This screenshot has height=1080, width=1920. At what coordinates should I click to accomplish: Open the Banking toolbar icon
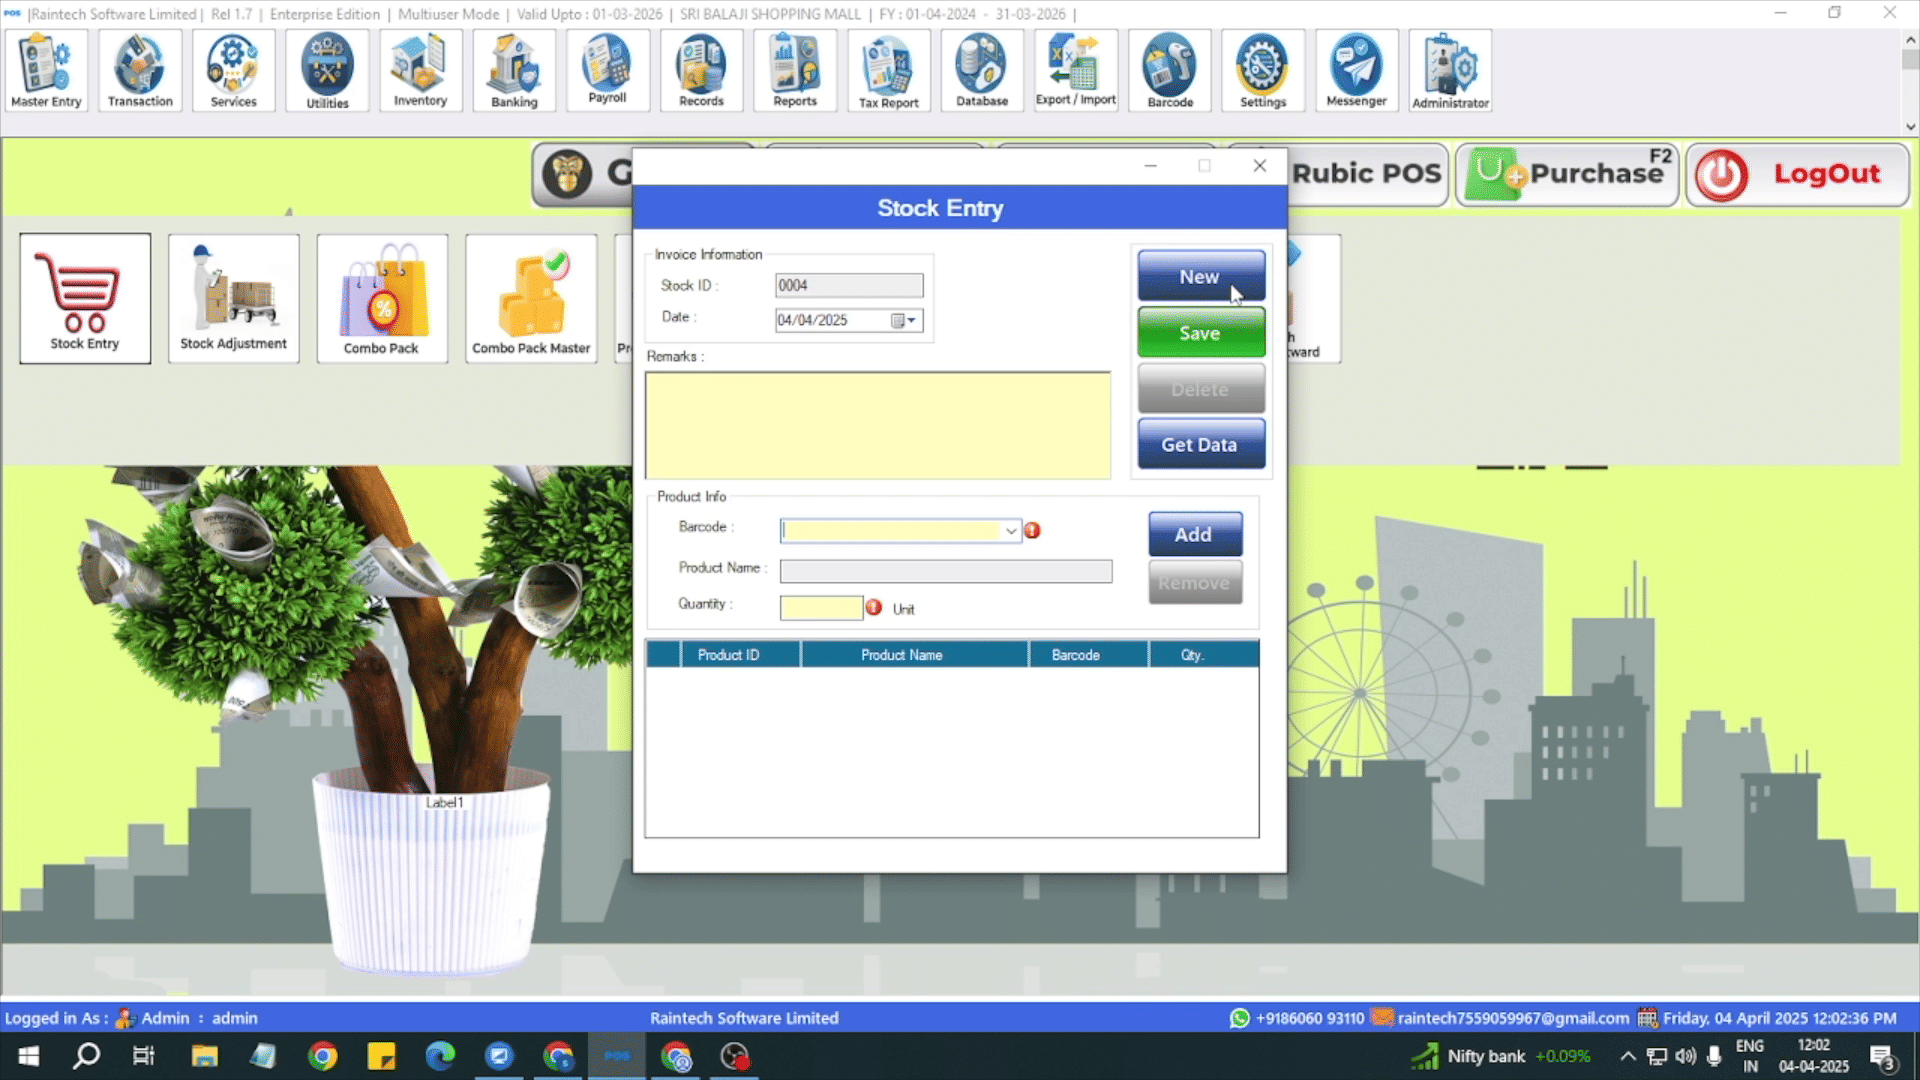pyautogui.click(x=514, y=70)
